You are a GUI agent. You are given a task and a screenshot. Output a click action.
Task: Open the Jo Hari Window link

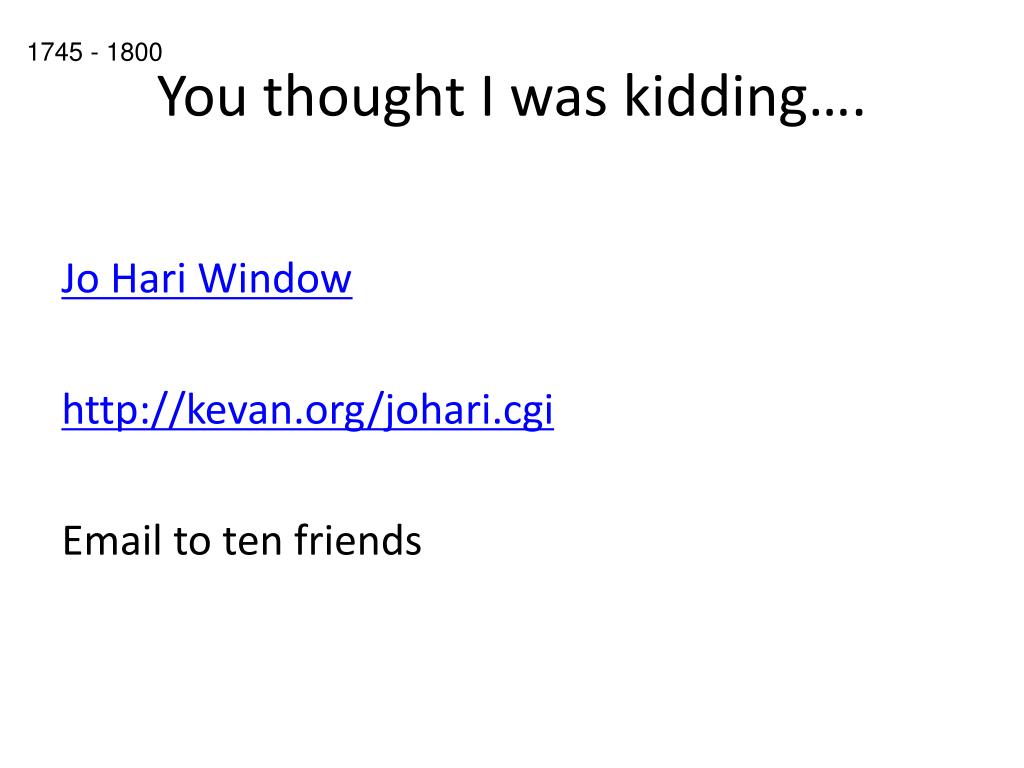206,279
